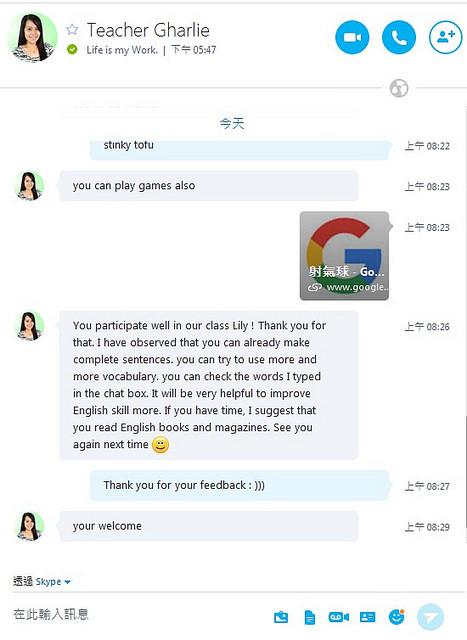Click the send contacts card icon
The width and height of the screenshot is (467, 640).
[367, 617]
